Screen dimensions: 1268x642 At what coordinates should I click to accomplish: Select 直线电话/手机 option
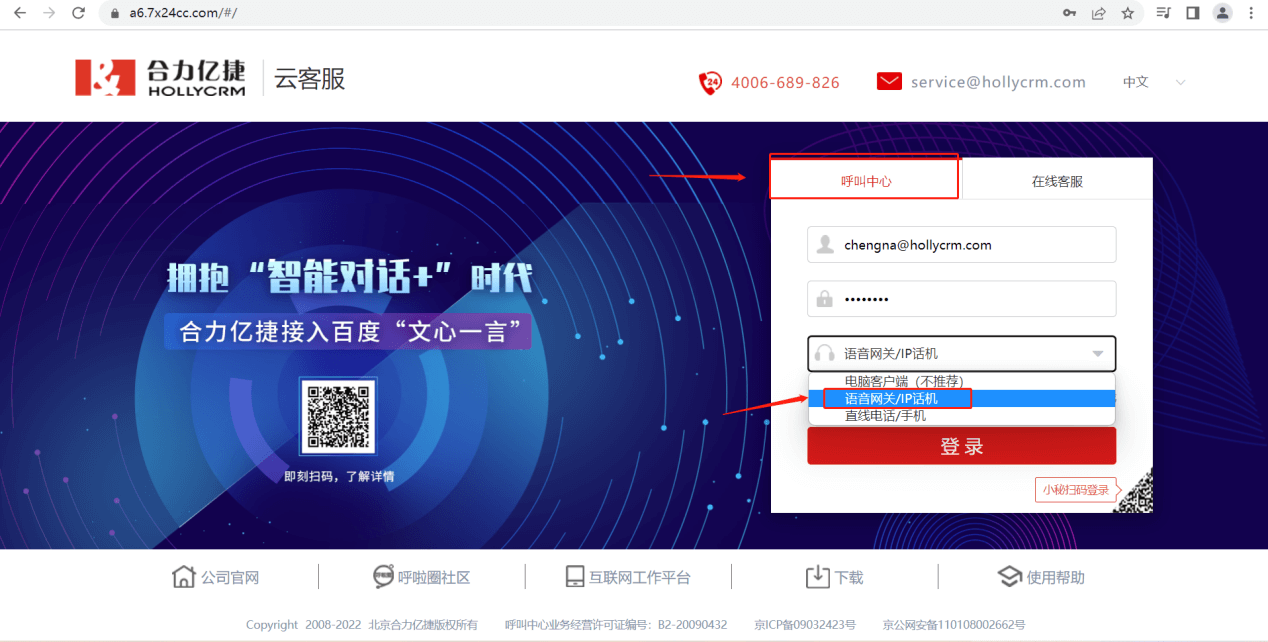click(962, 415)
